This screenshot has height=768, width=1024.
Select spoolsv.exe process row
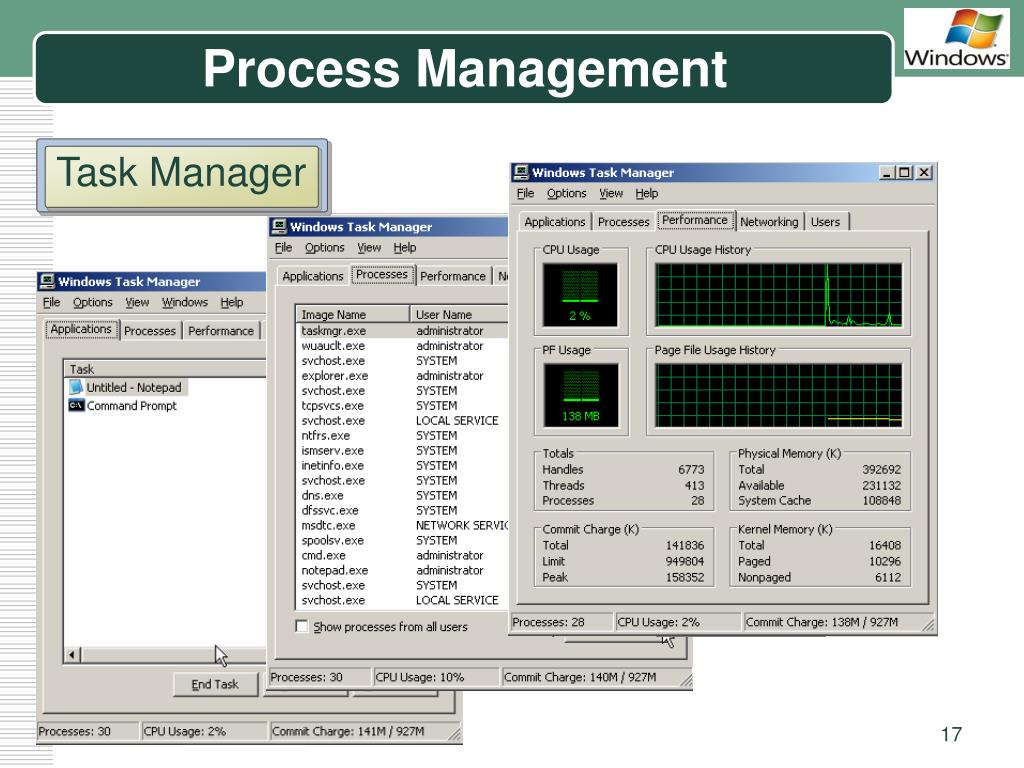point(402,541)
